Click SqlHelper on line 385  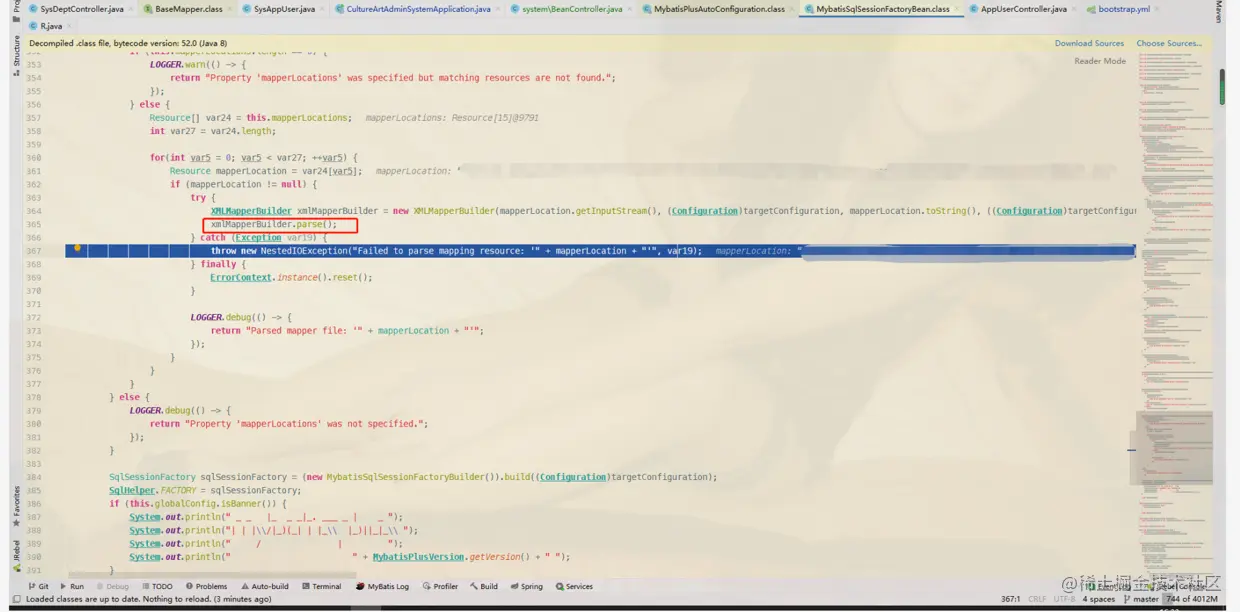coord(132,490)
